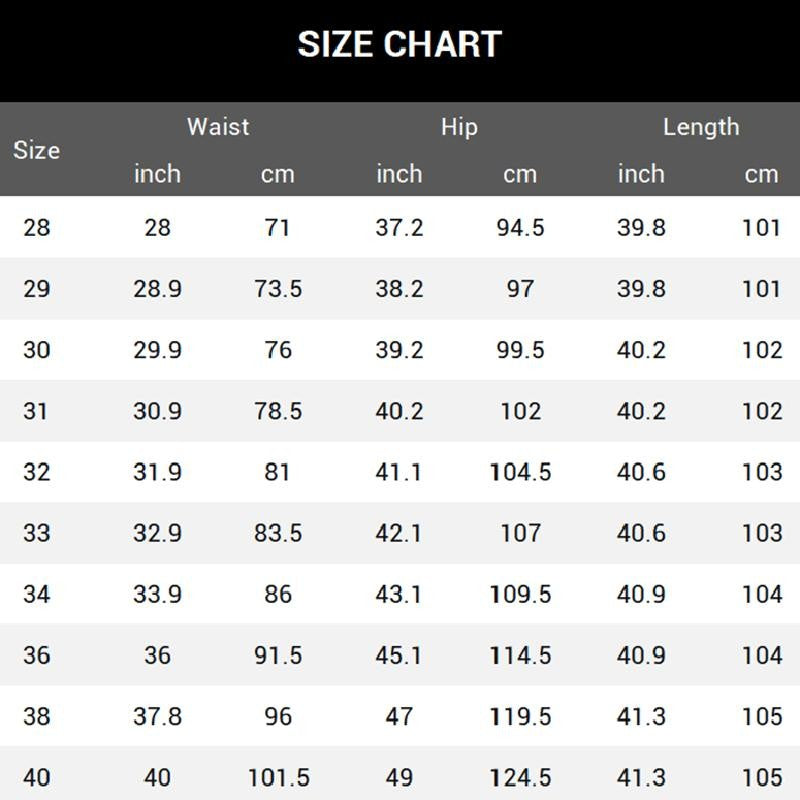Select size 28 row label
Viewport: 800px width, 800px height.
pos(36,228)
